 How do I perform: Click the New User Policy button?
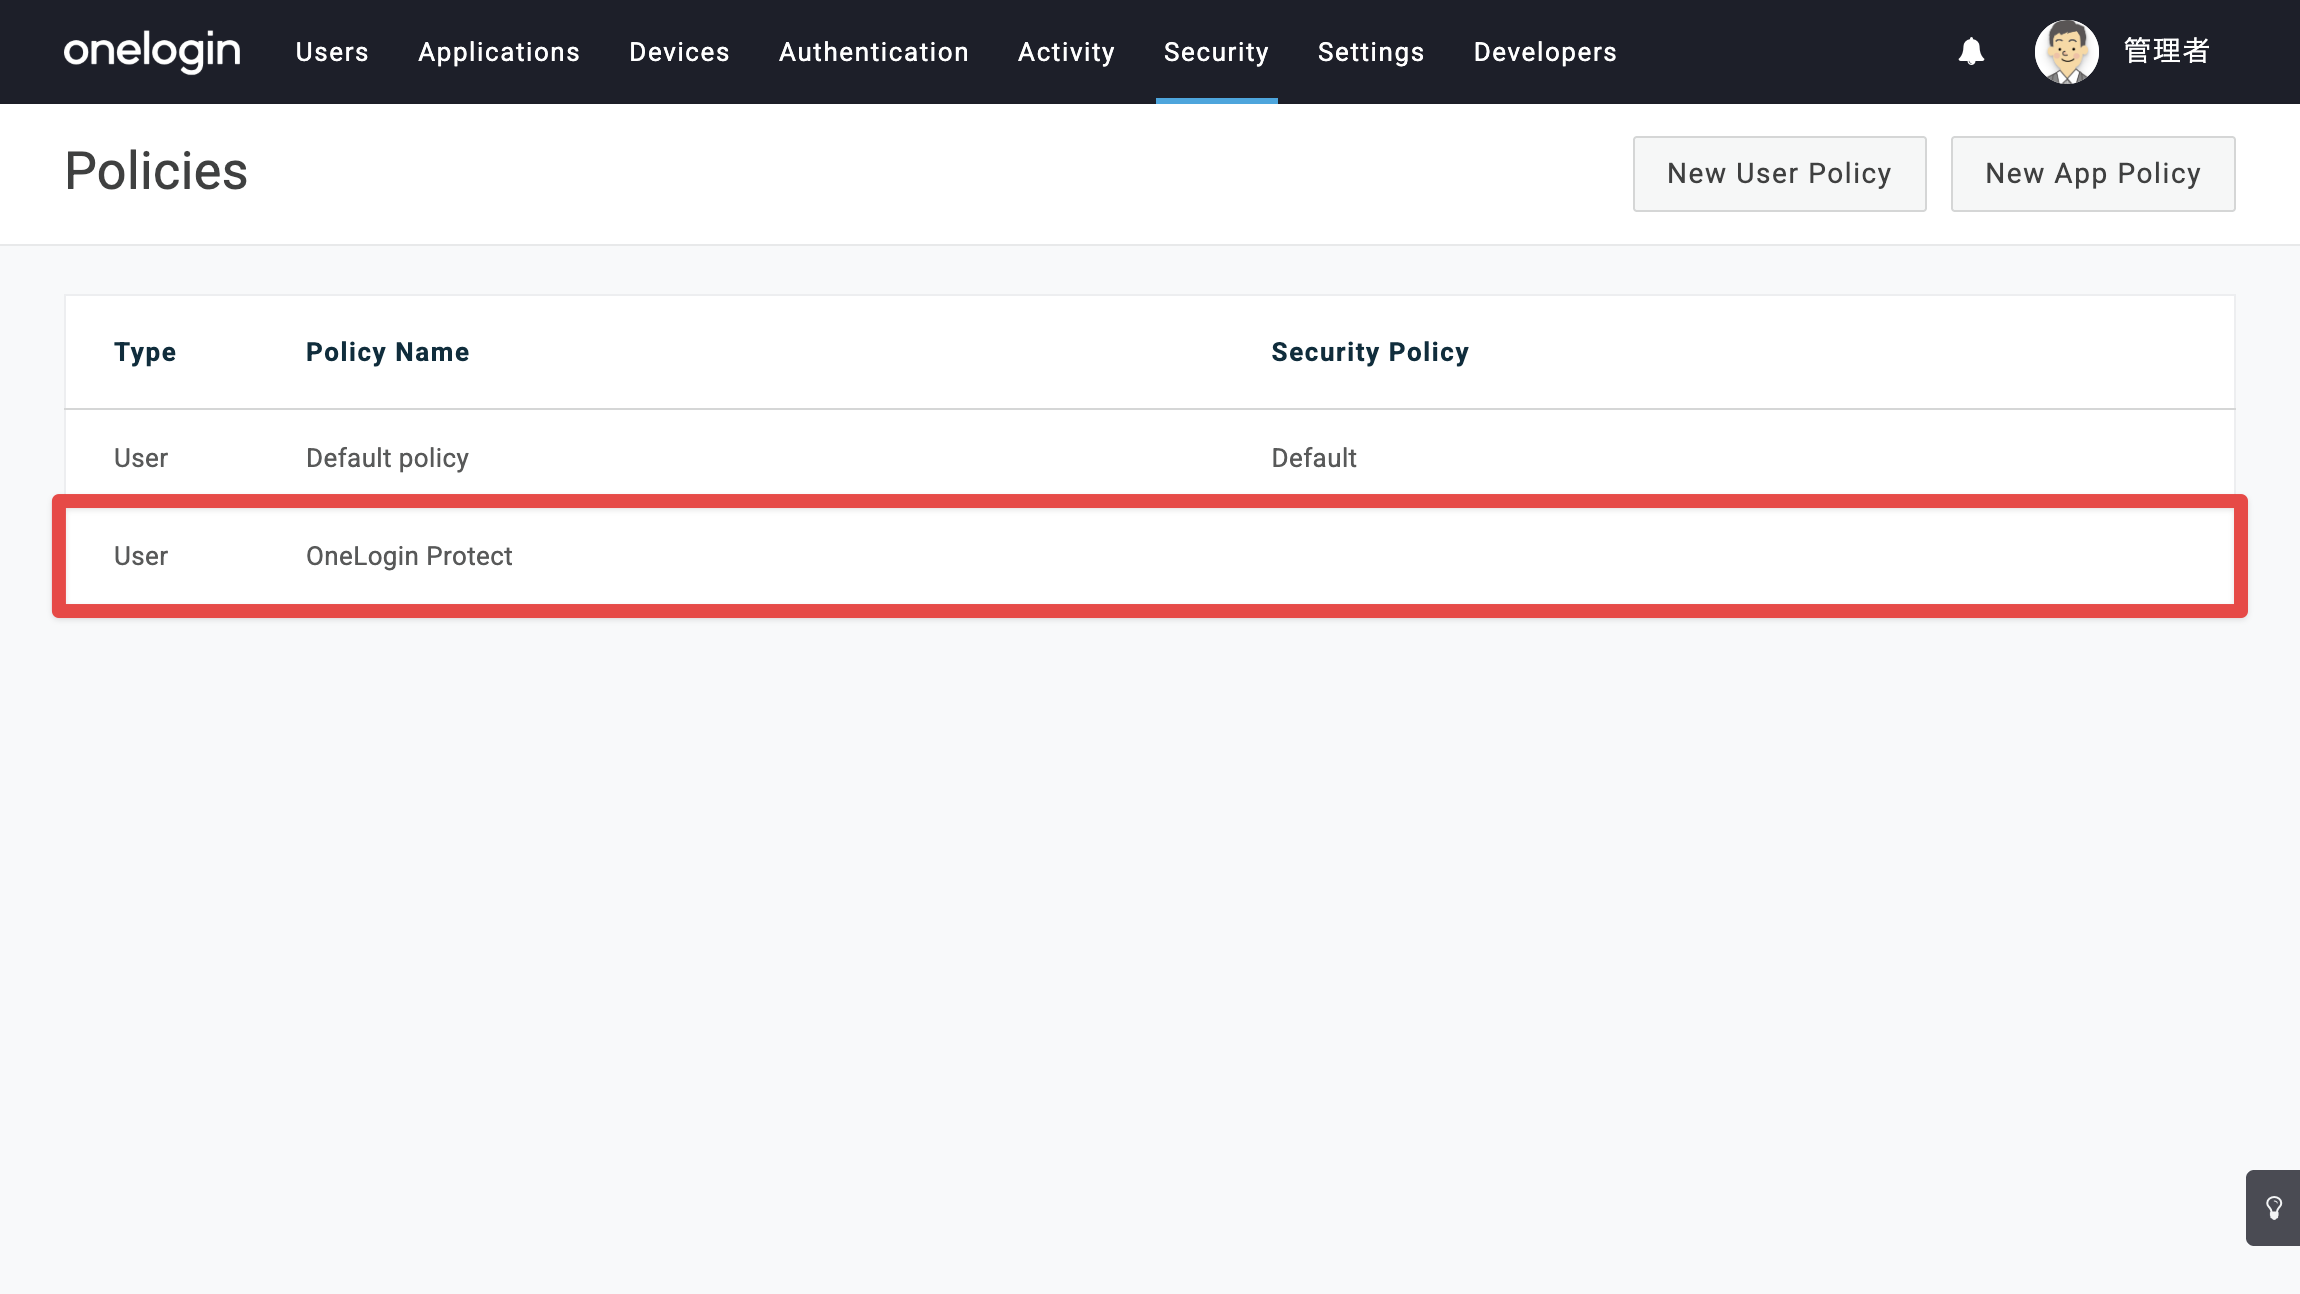1779,174
